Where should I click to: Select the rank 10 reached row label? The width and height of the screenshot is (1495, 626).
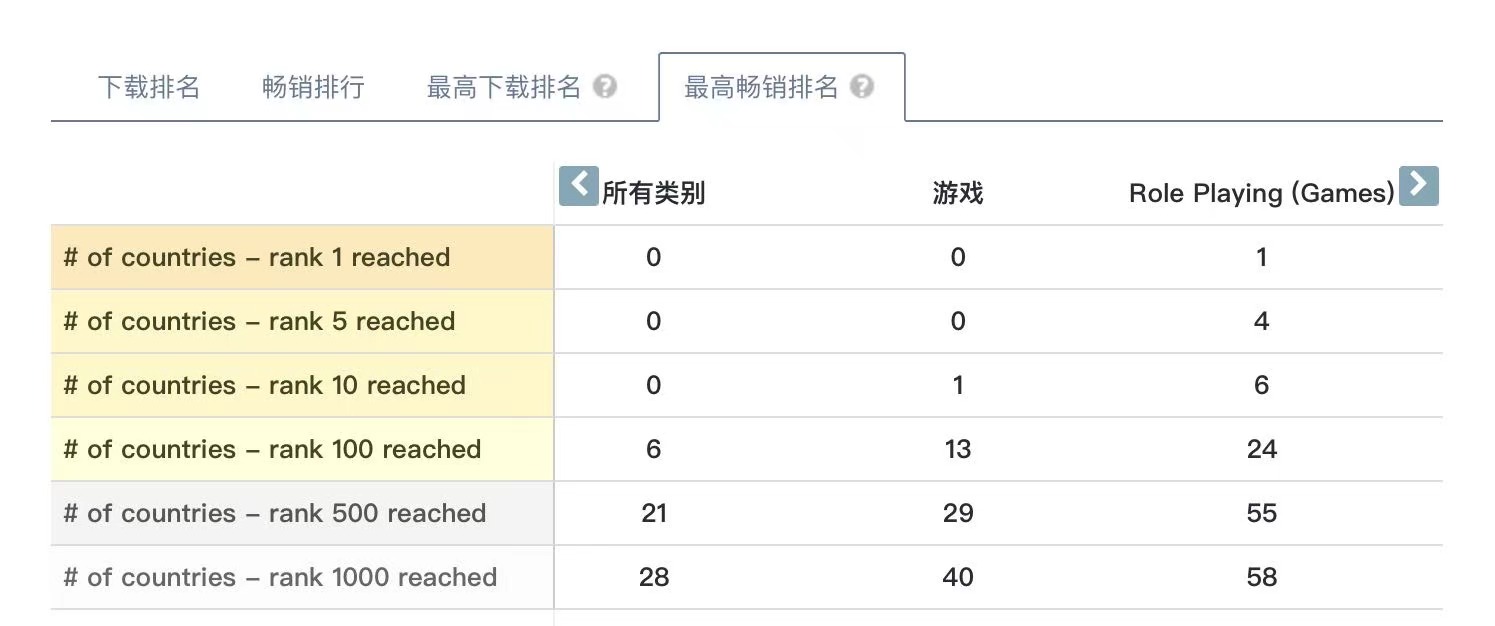point(302,385)
